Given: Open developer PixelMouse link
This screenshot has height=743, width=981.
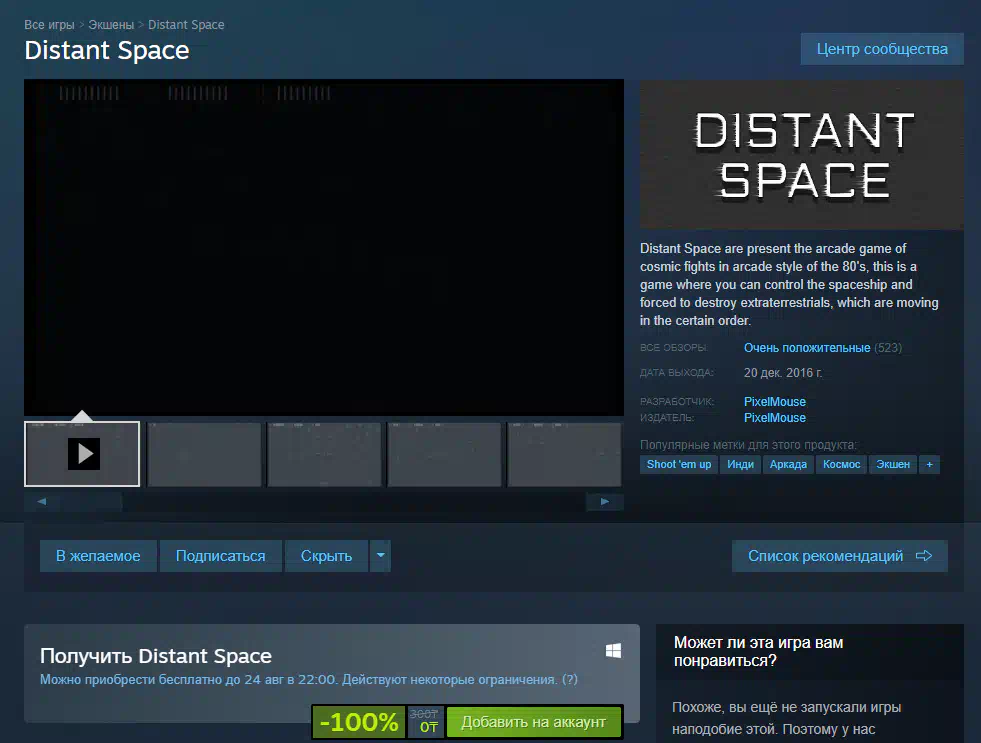Looking at the screenshot, I should pos(775,402).
